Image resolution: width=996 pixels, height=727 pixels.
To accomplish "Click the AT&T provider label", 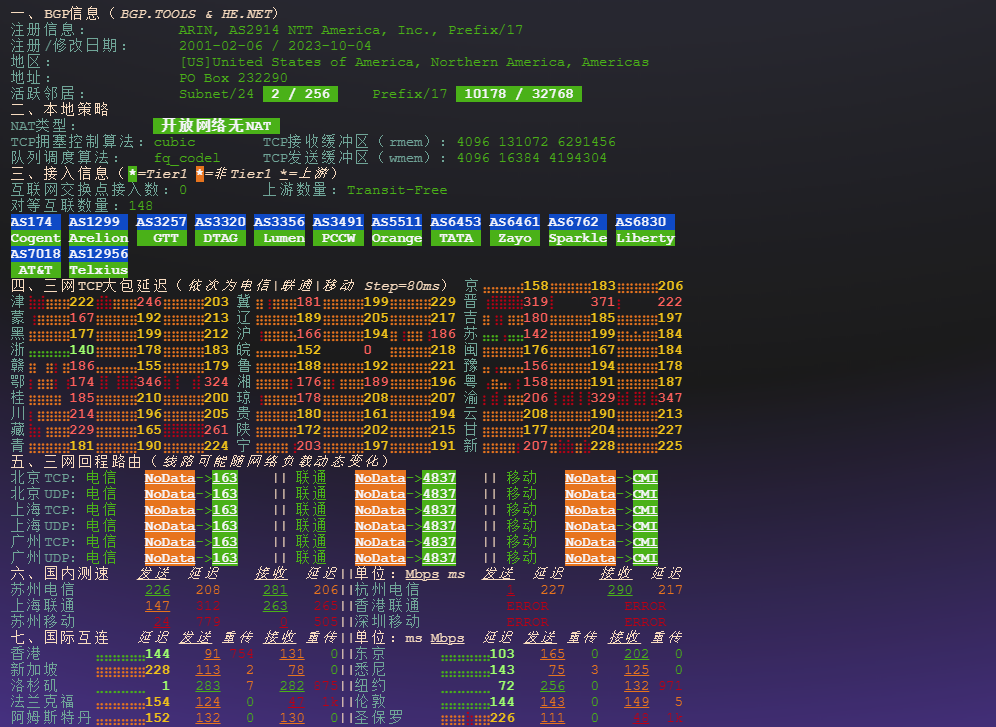I will coord(35,270).
